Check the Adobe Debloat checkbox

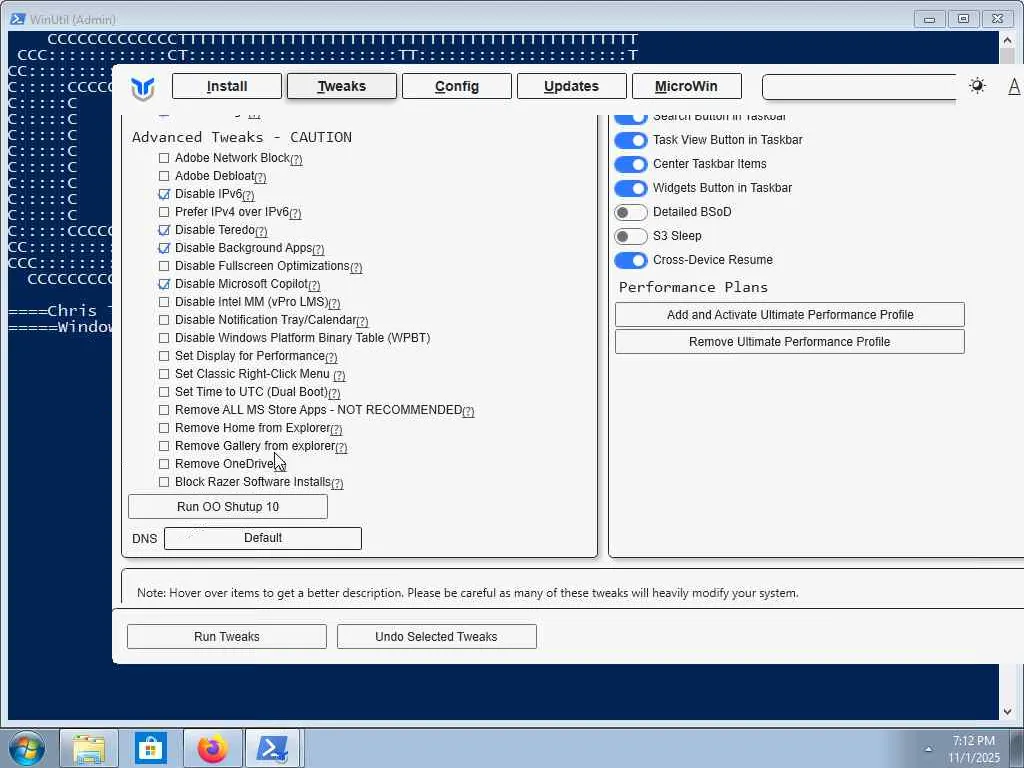[164, 176]
